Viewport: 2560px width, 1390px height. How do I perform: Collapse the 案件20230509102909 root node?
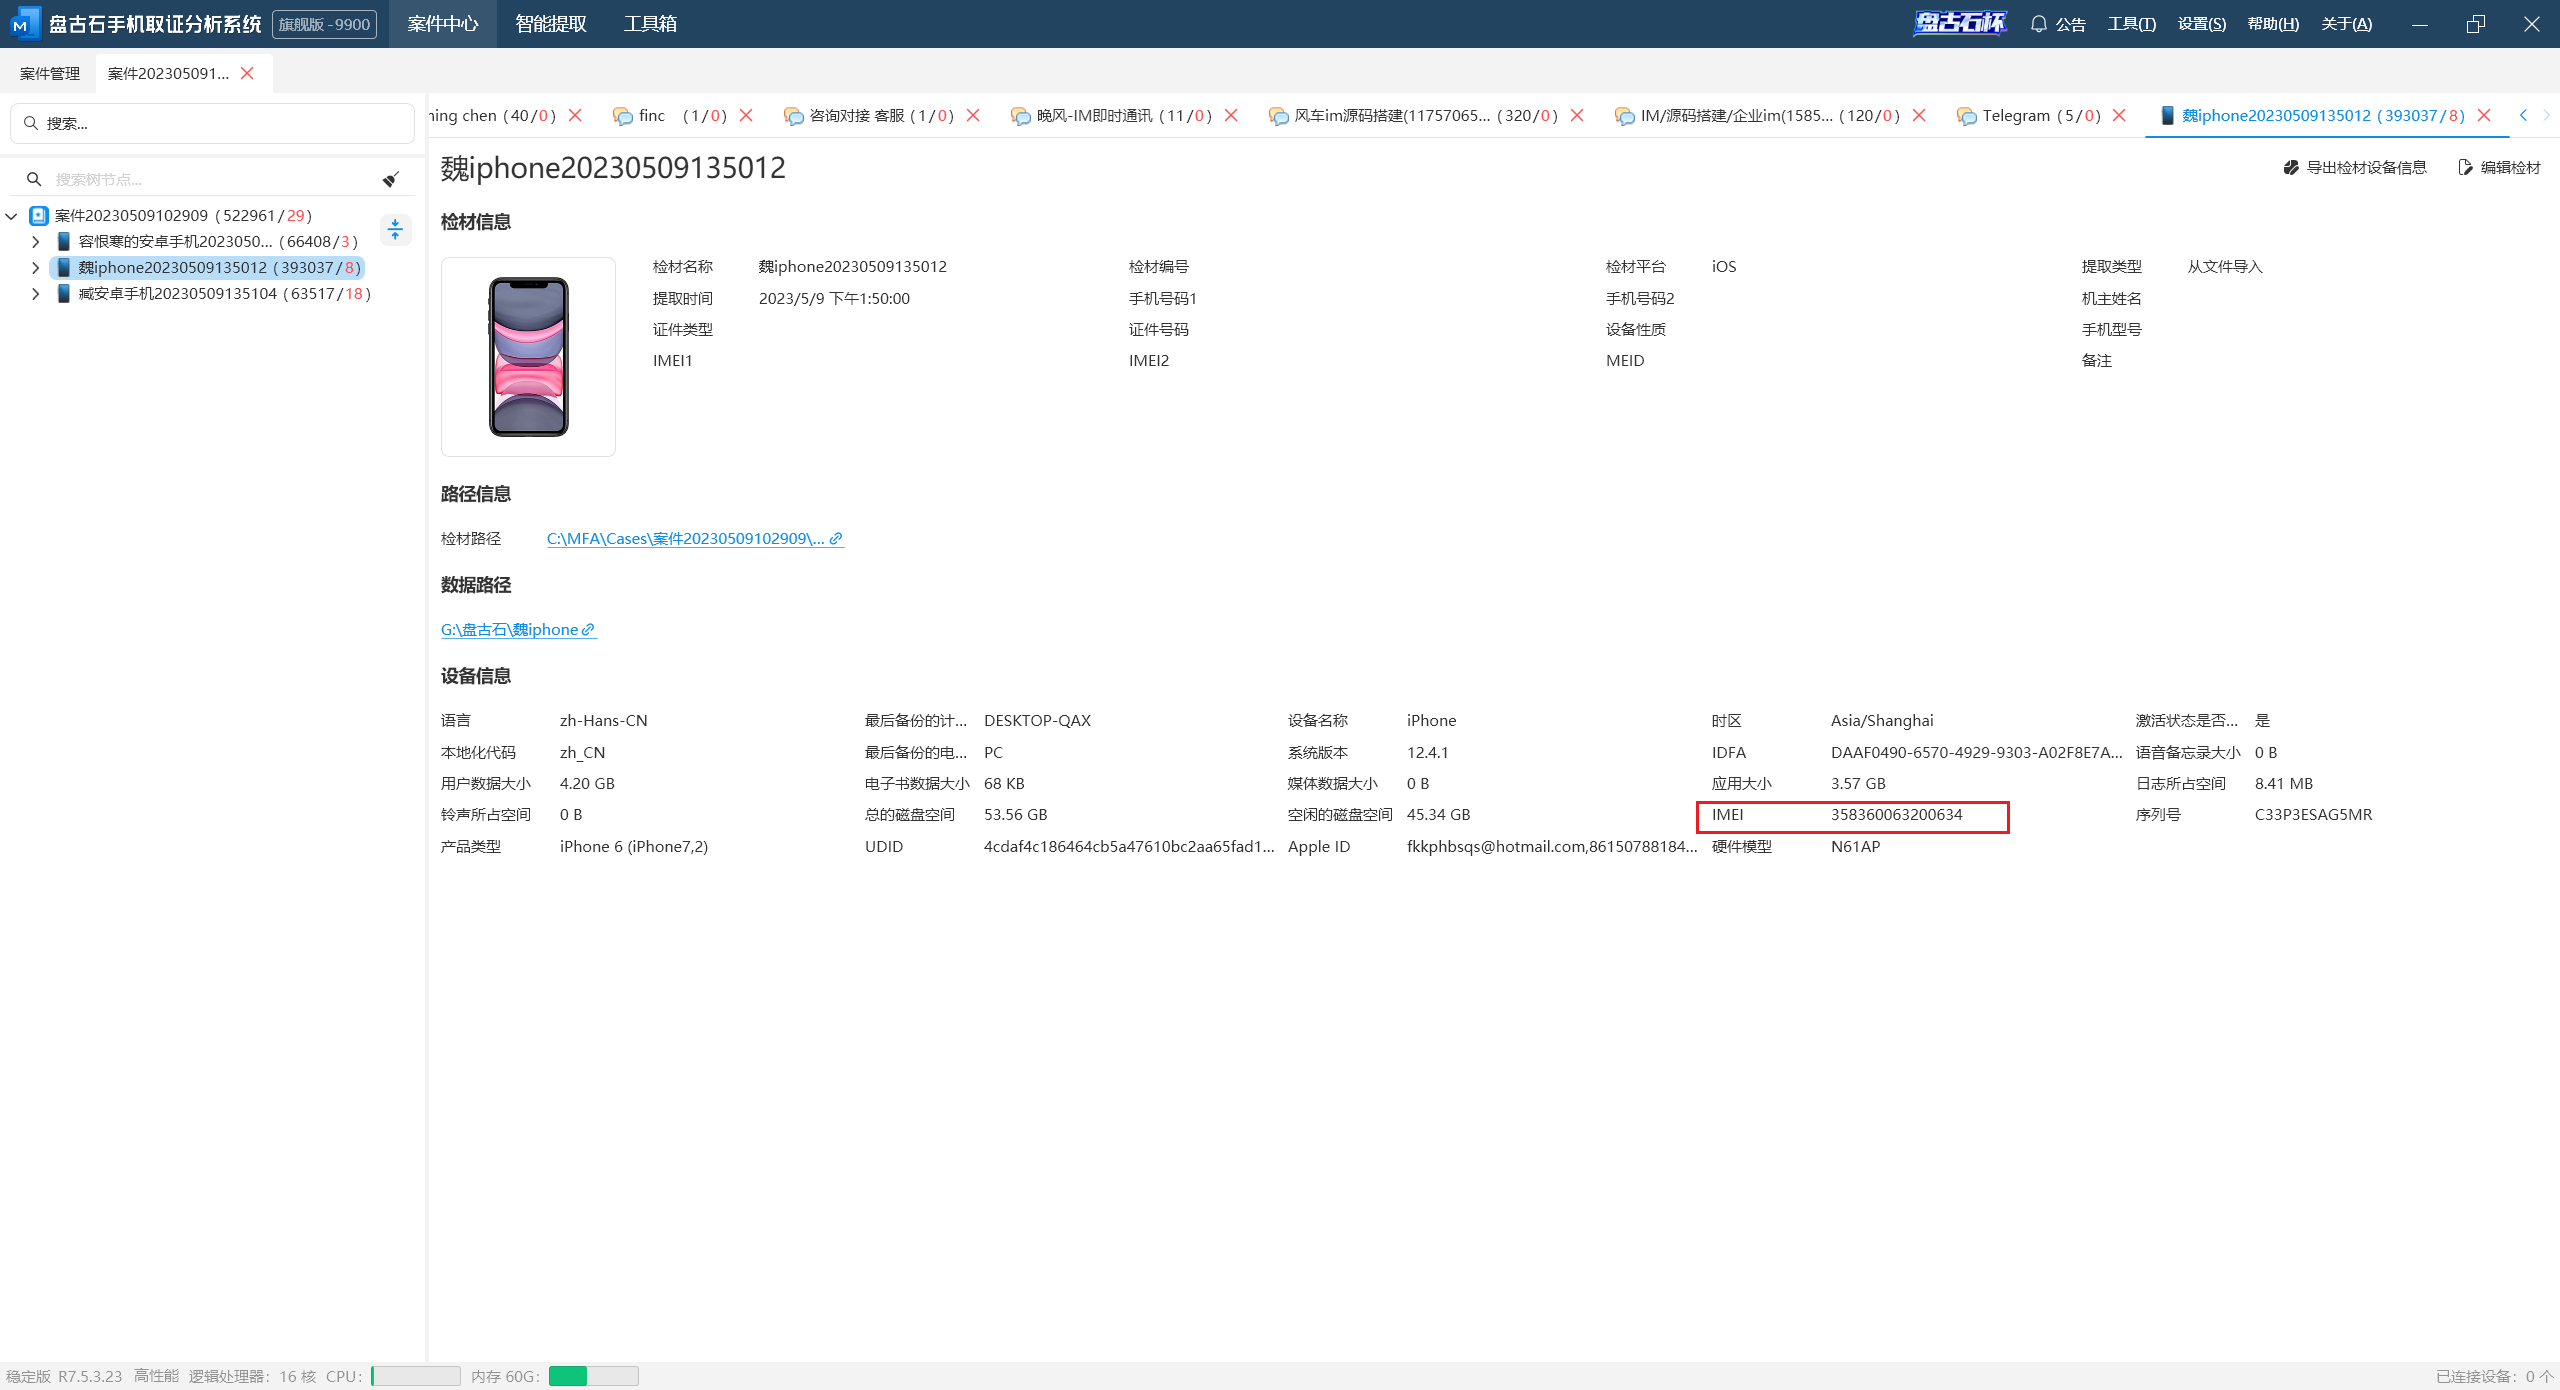[12, 216]
